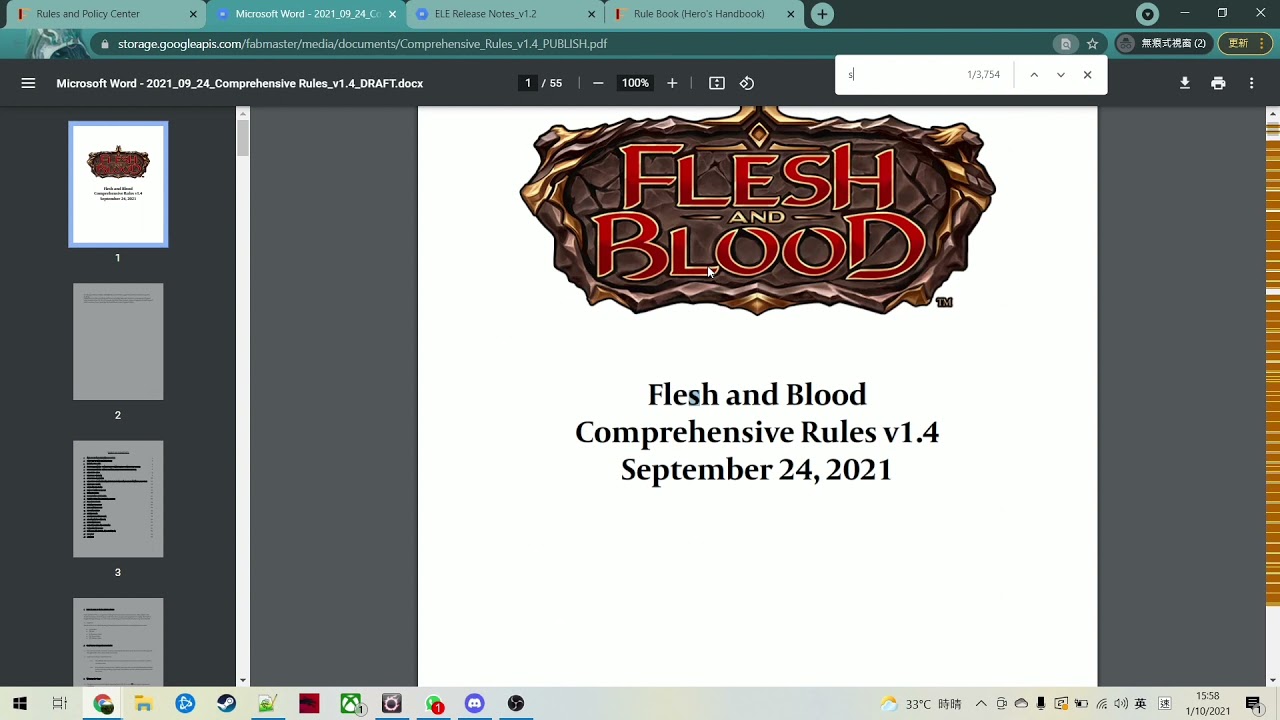Image resolution: width=1280 pixels, height=720 pixels.
Task: Click the page number input box
Action: point(528,83)
